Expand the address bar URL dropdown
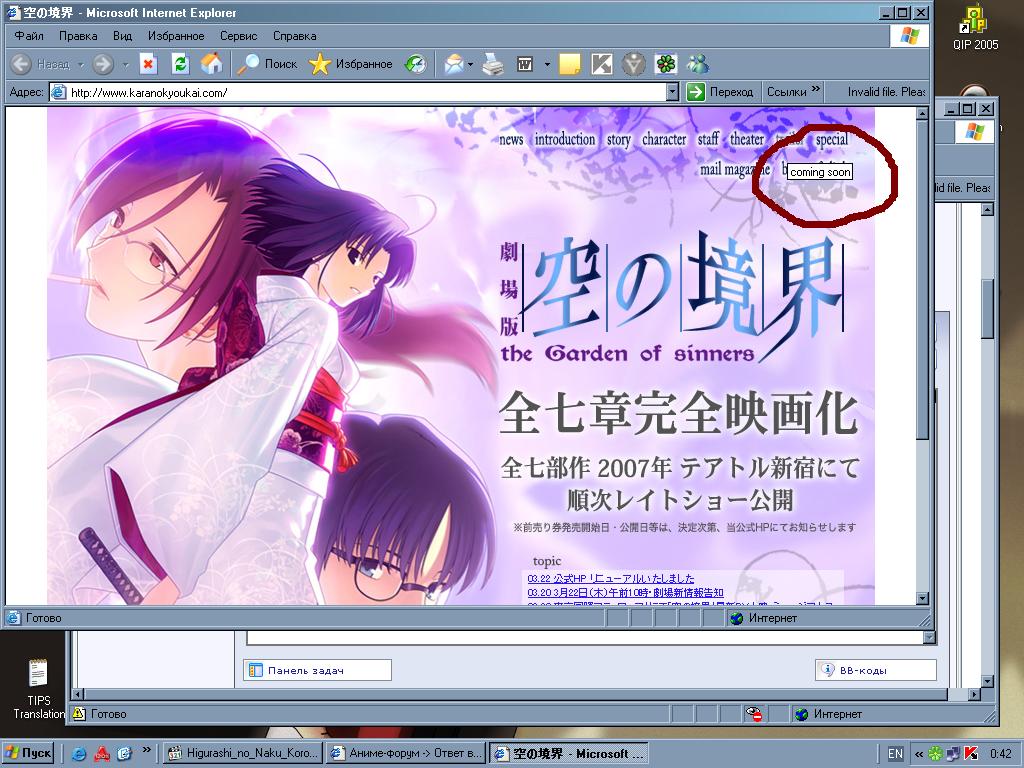Image resolution: width=1024 pixels, height=768 pixels. (673, 92)
